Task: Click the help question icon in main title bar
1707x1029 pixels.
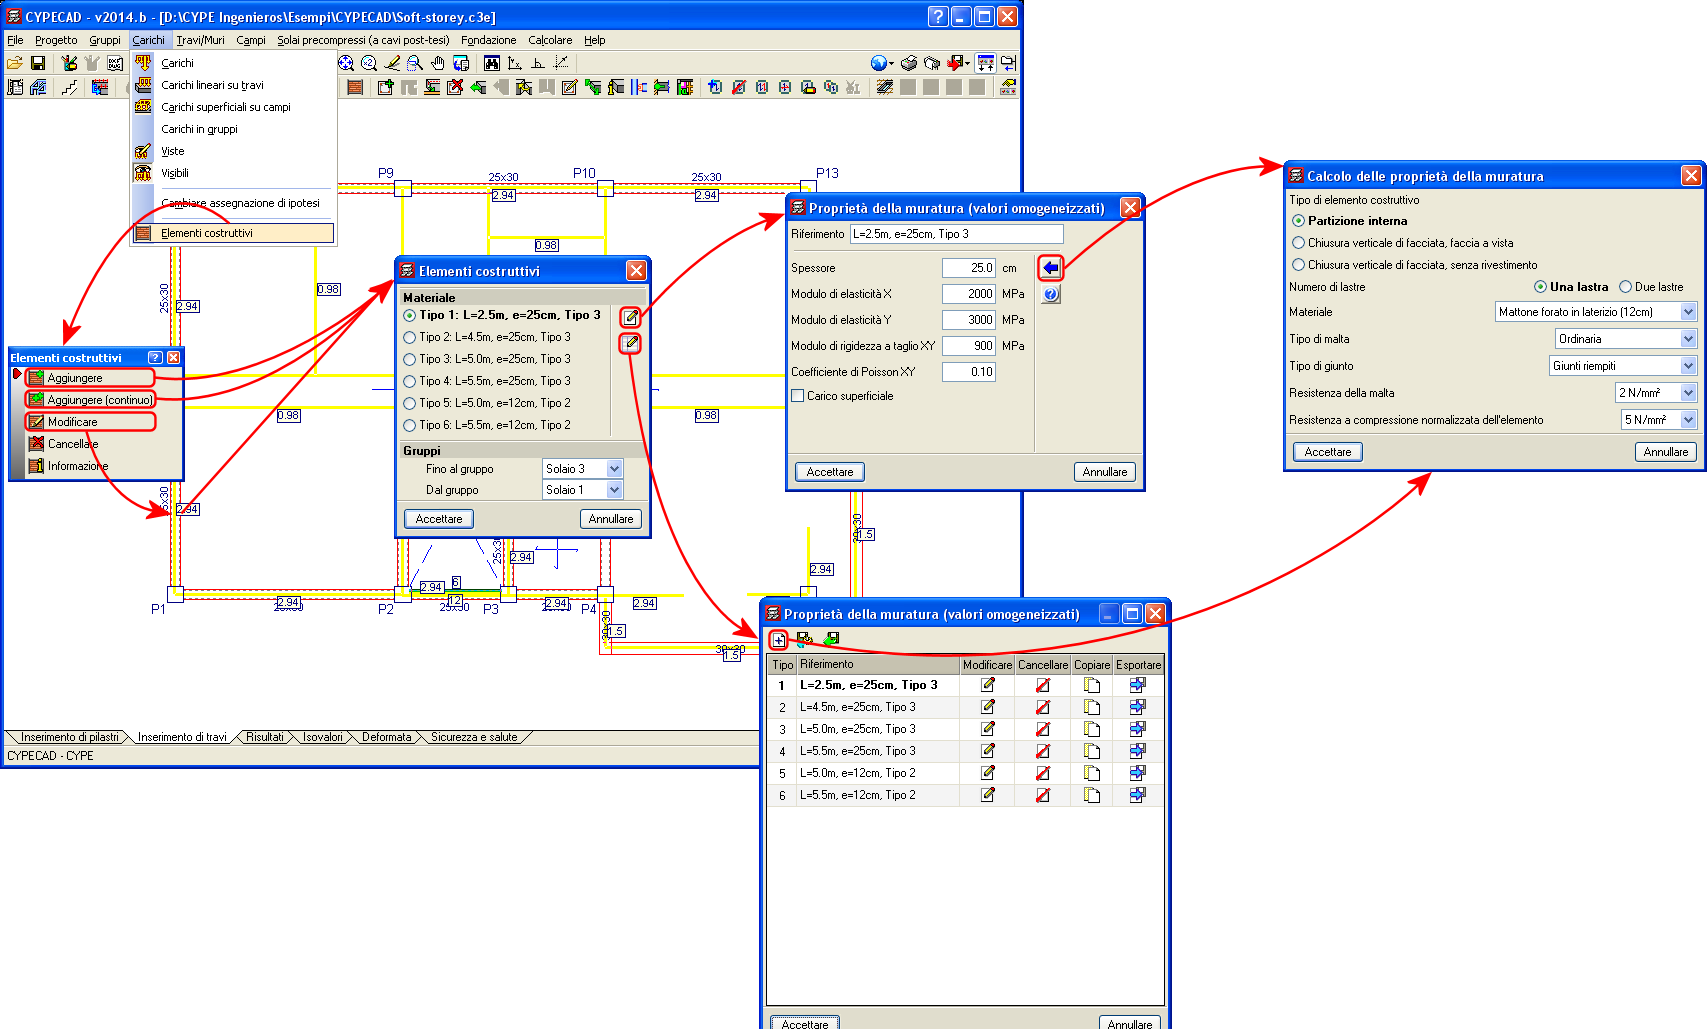Action: coord(937,16)
